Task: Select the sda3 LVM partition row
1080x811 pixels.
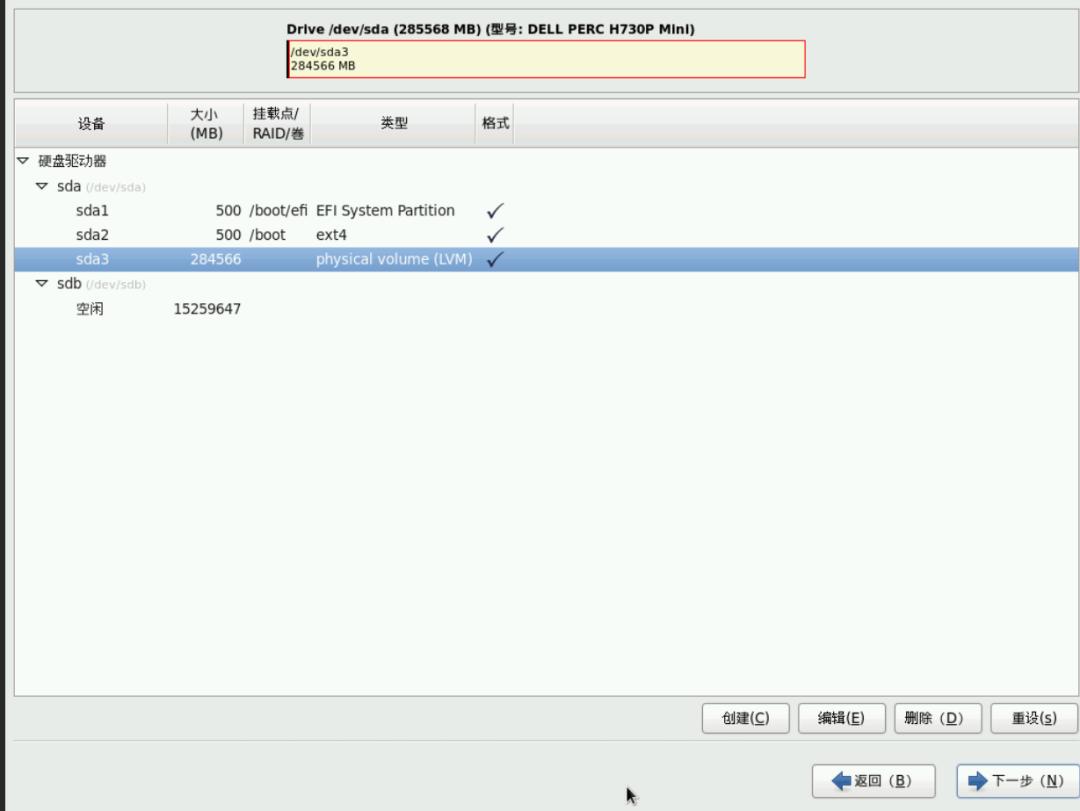Action: pyautogui.click(x=546, y=260)
